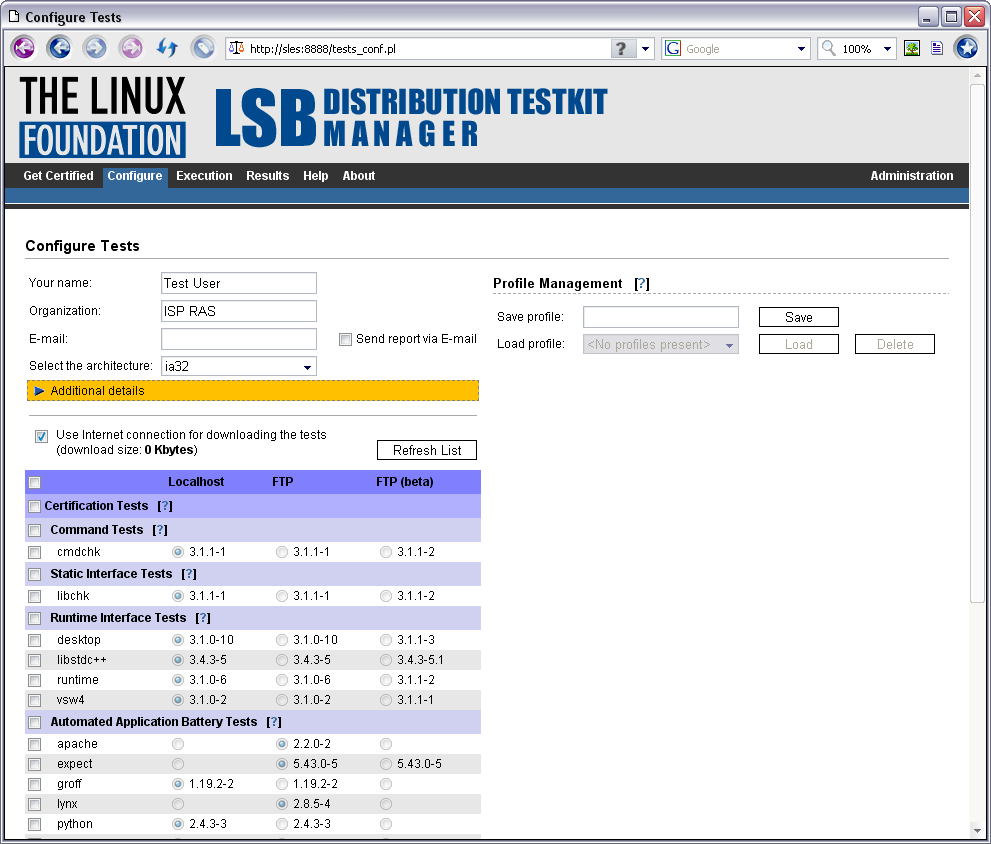The width and height of the screenshot is (991, 844).
Task: Enable Send report via E-mail checkbox
Action: [x=345, y=339]
